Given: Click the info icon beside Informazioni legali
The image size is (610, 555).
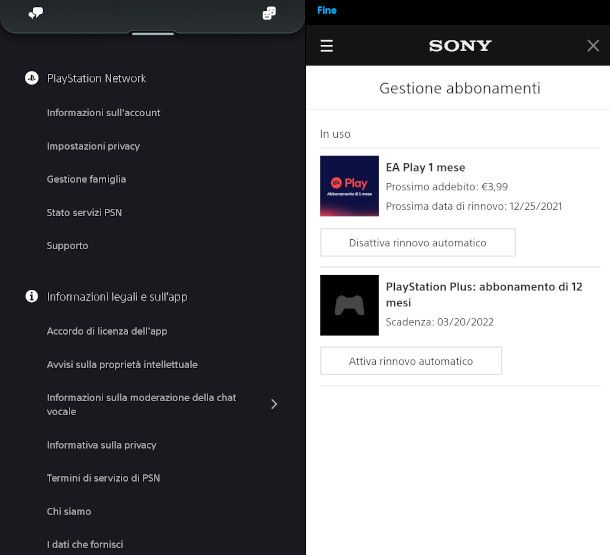Looking at the screenshot, I should pos(32,296).
